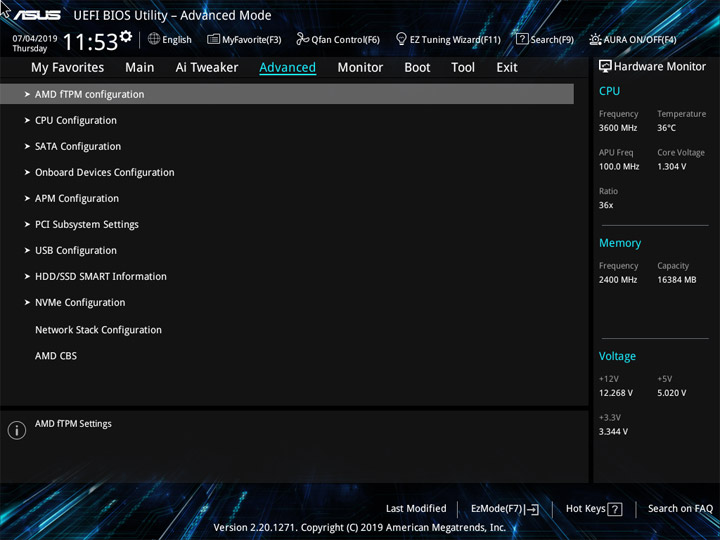720x540 pixels.
Task: Click Core Voltage value 1.304 V
Action: tap(671, 166)
